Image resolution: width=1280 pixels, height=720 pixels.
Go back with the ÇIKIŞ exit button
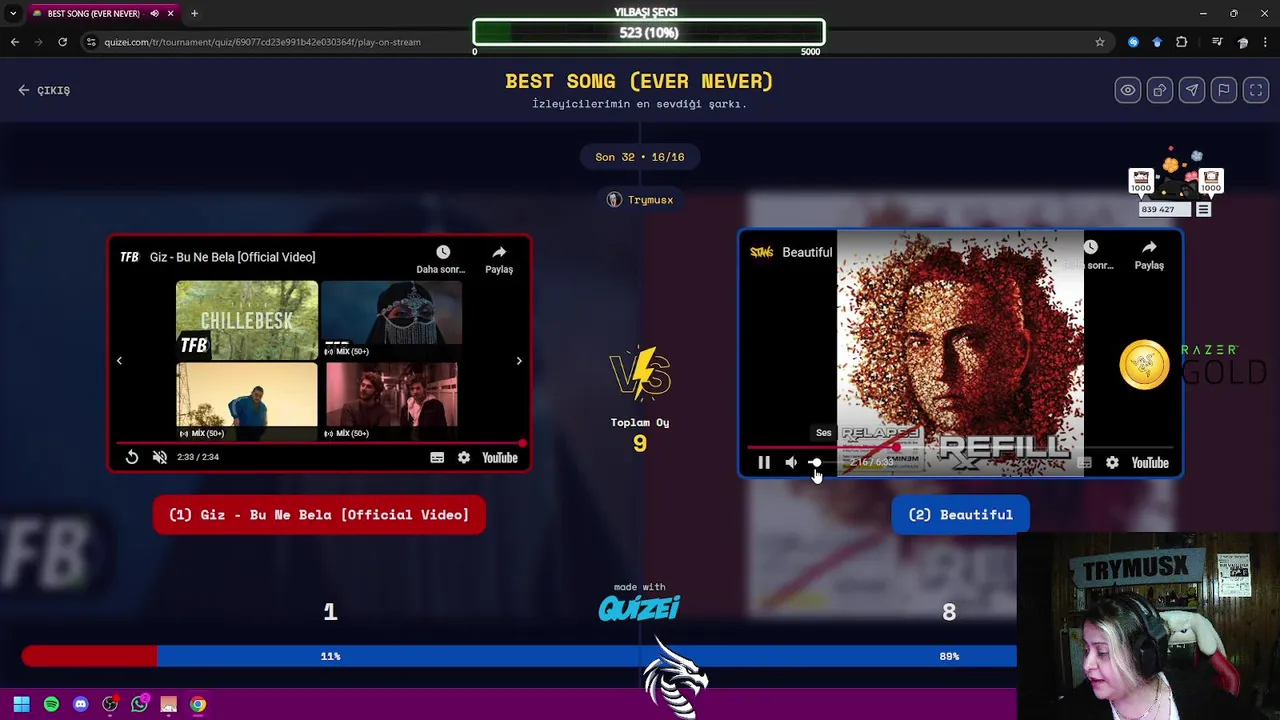click(44, 90)
